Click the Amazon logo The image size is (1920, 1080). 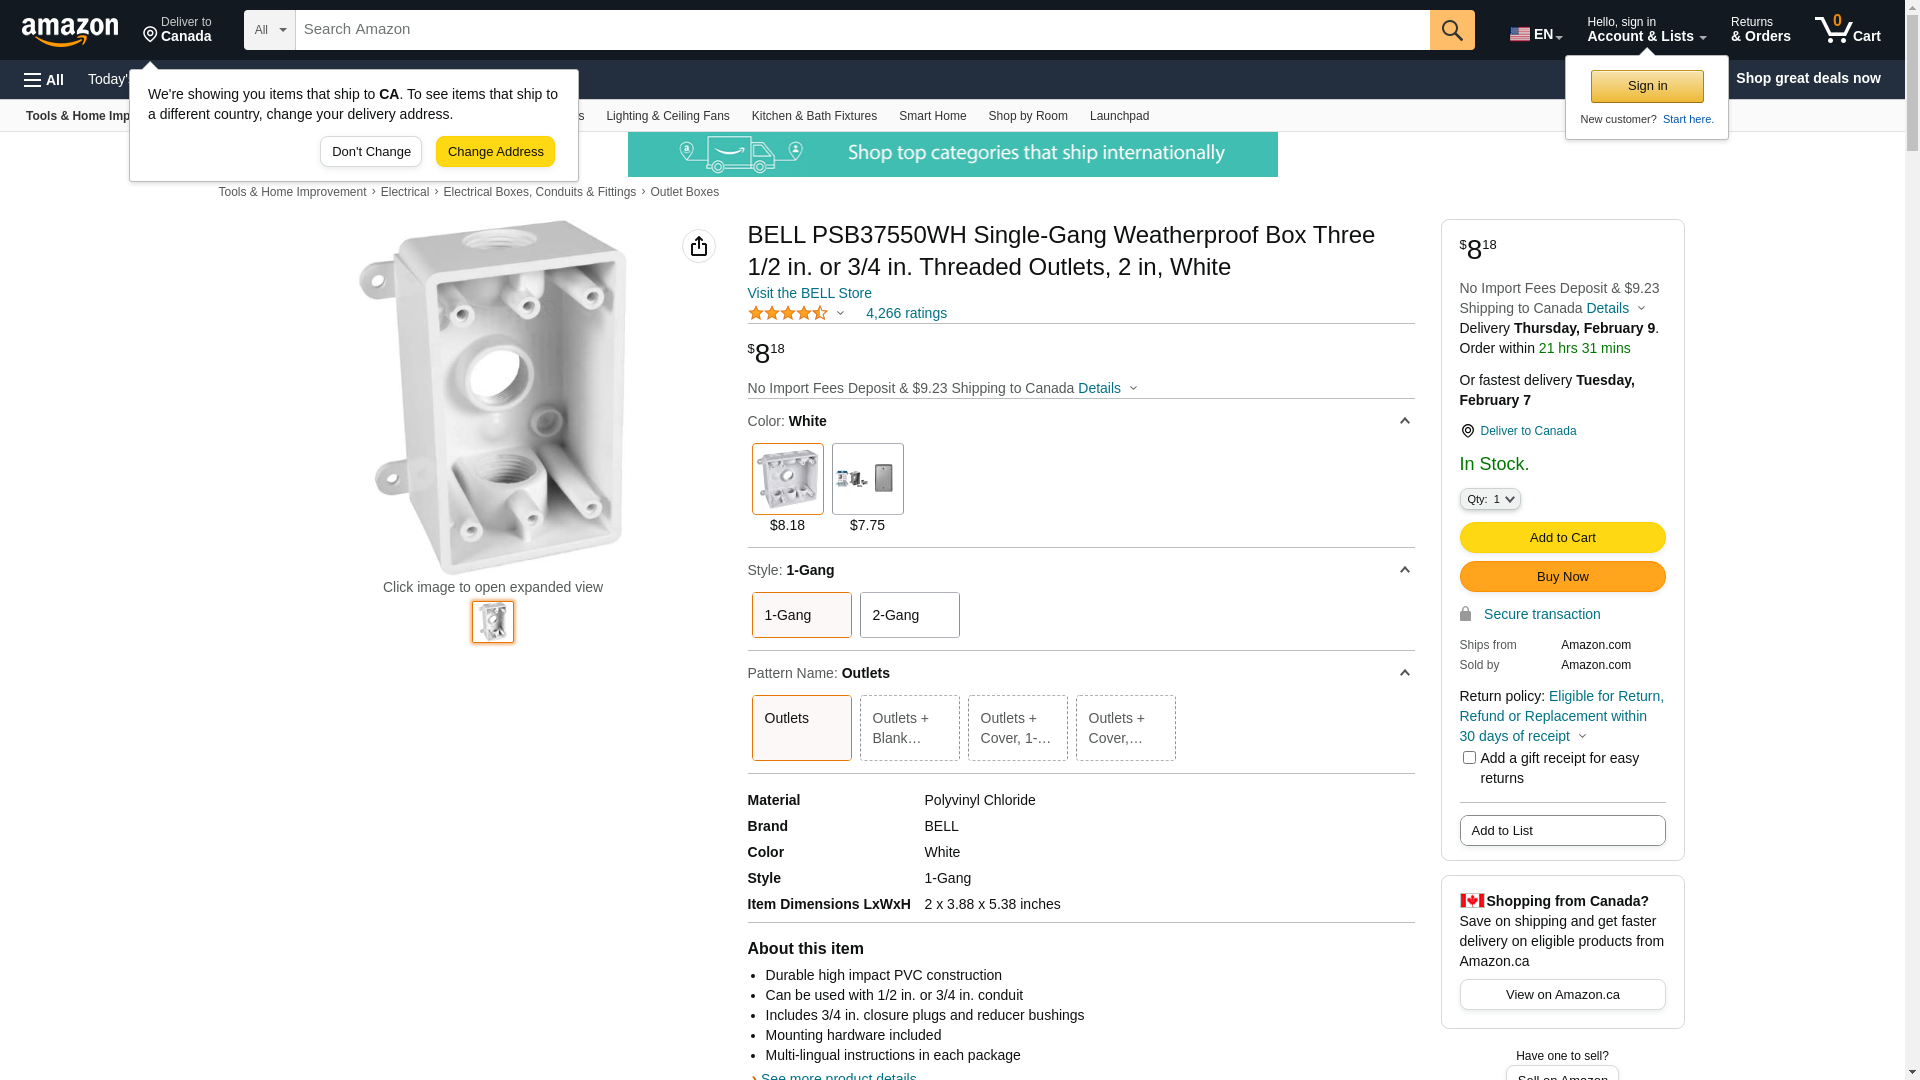click(x=70, y=32)
